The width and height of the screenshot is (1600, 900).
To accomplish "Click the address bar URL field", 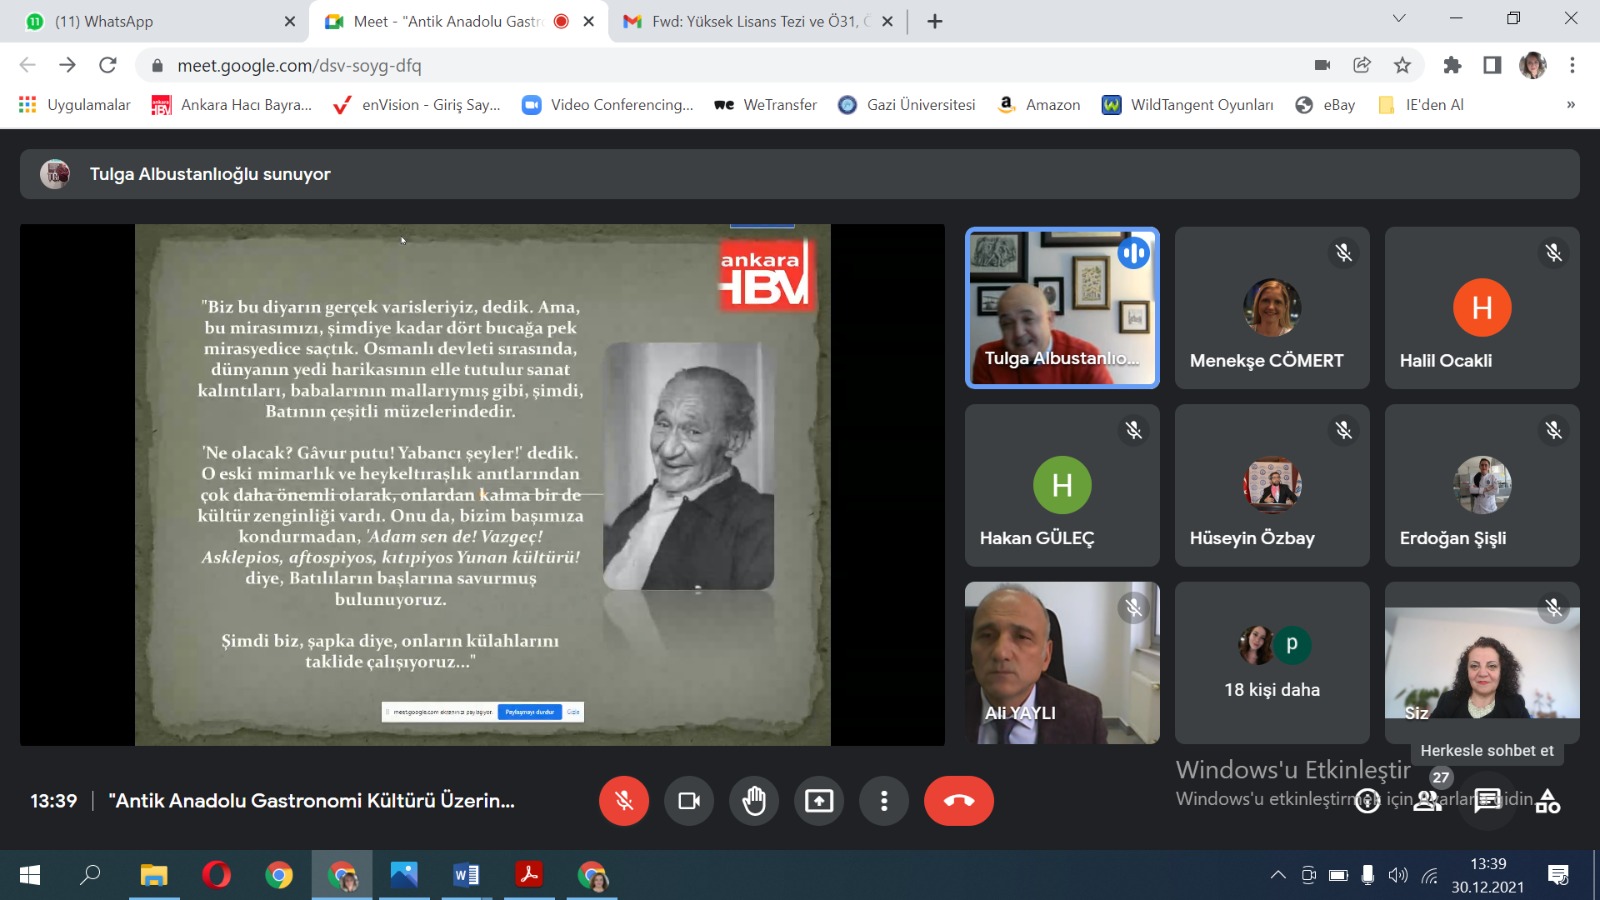I will [700, 65].
